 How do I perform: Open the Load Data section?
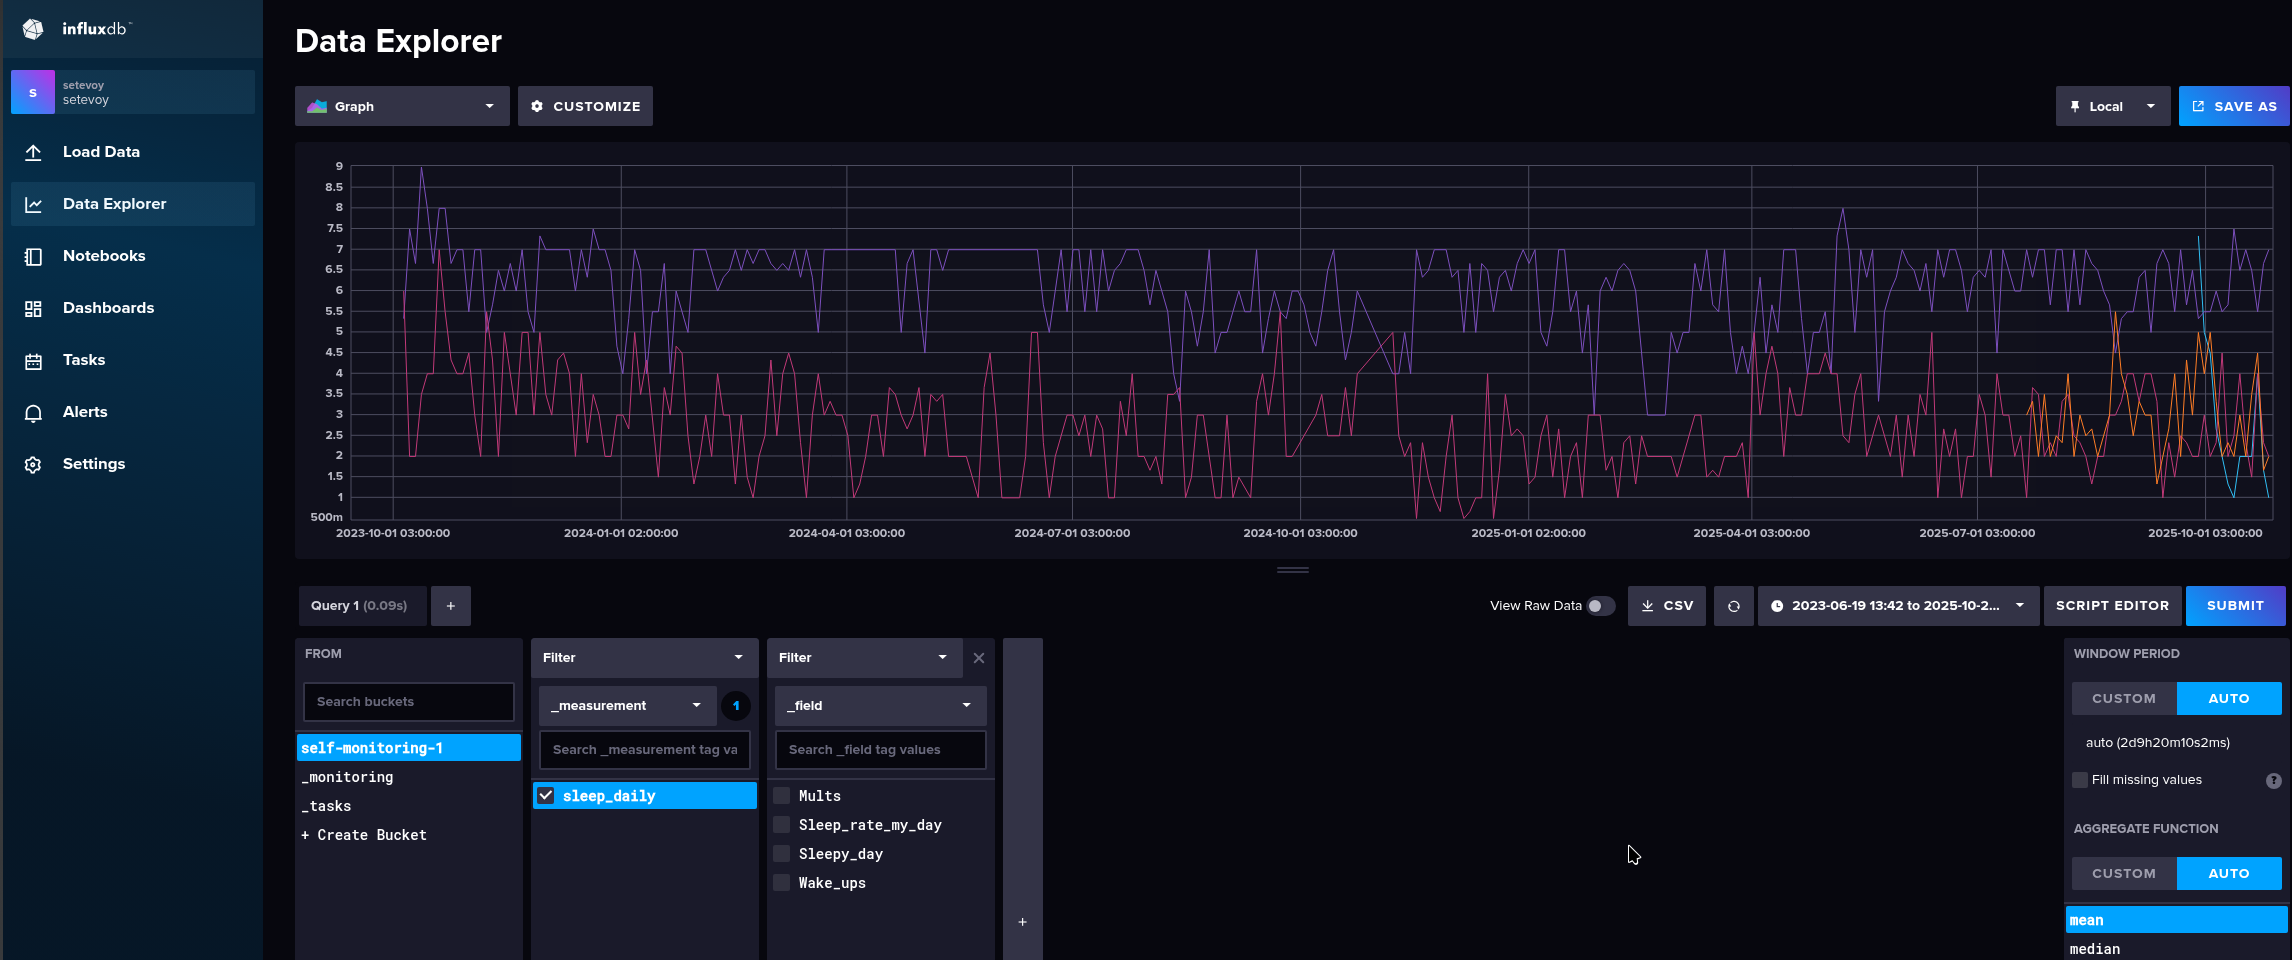(101, 151)
